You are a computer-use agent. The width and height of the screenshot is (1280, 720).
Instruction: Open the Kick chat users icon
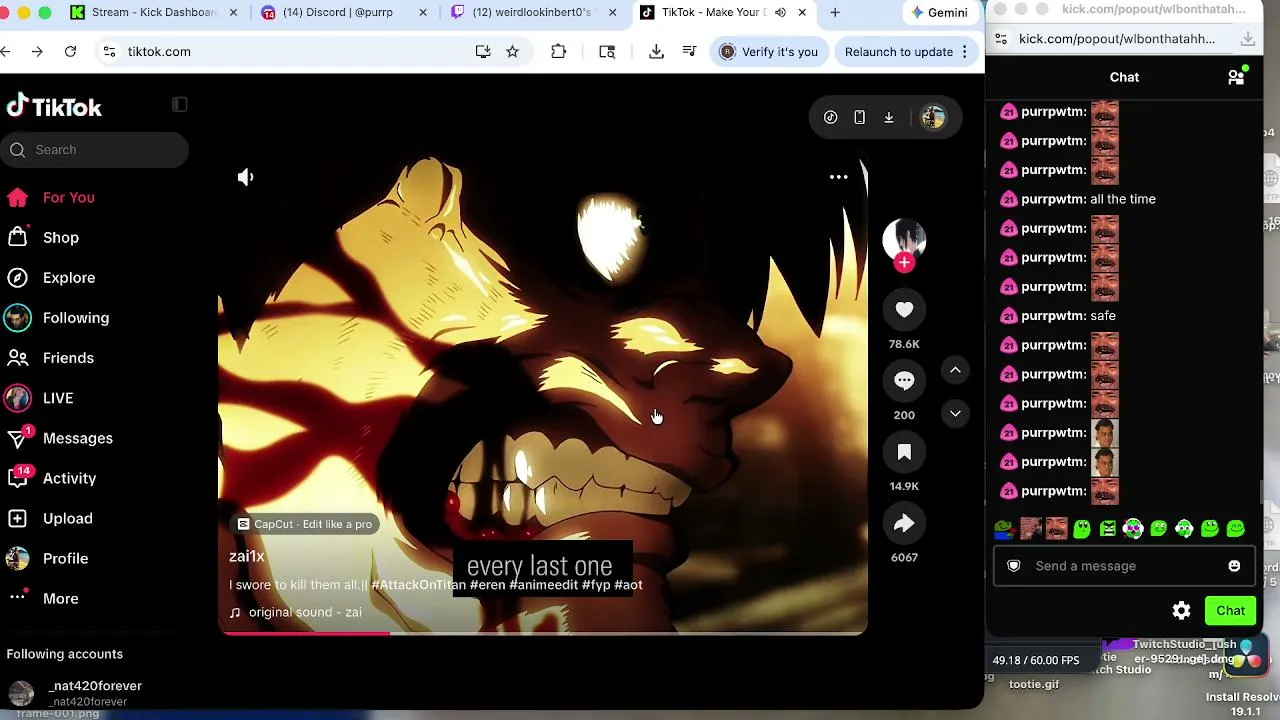1237,77
